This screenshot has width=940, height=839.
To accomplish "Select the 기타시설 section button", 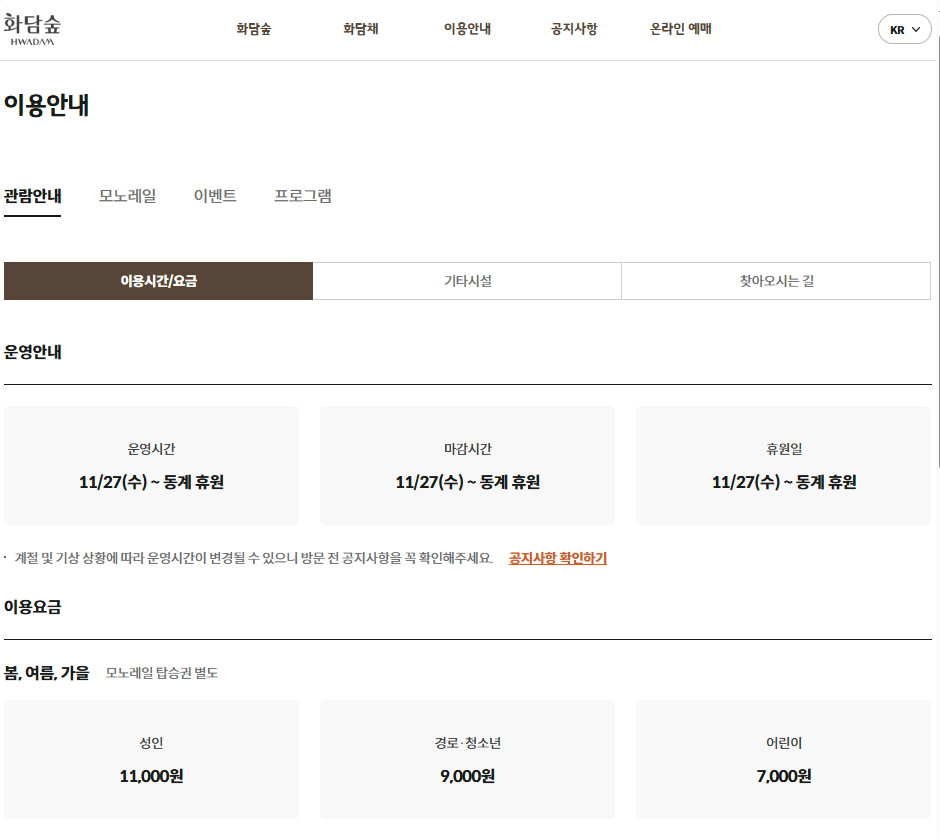I will 467,280.
